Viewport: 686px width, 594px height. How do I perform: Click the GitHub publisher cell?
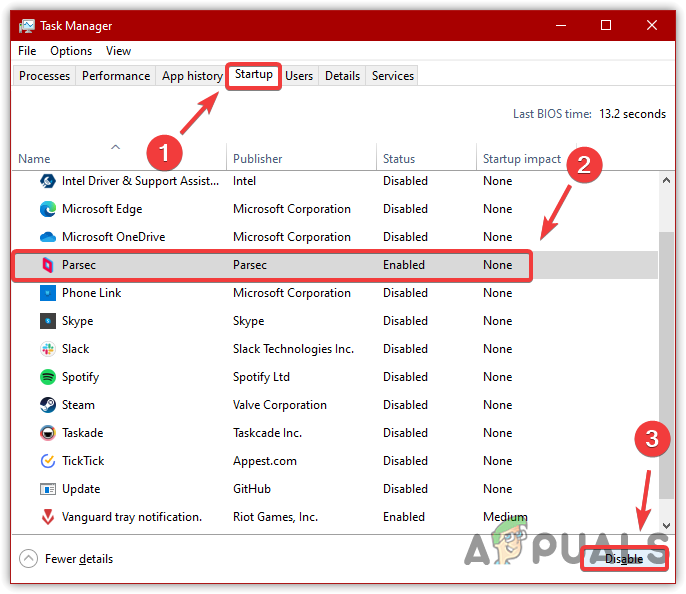coord(252,489)
